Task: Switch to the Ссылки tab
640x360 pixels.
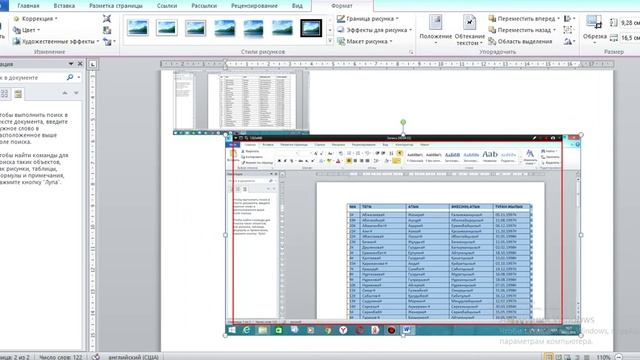Action: (x=167, y=6)
